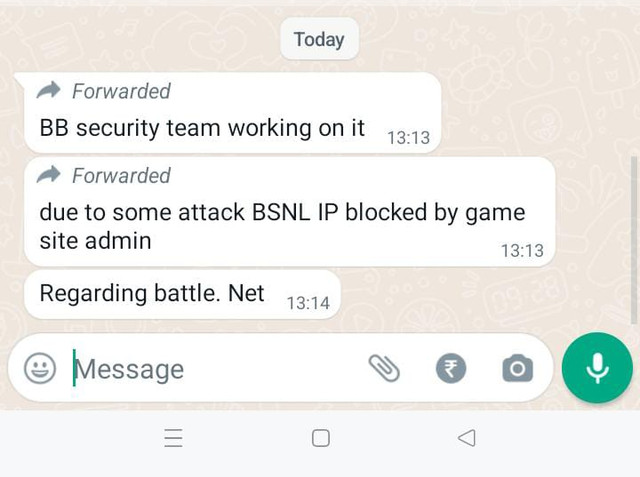Tap the green microphone button

[x=597, y=368]
